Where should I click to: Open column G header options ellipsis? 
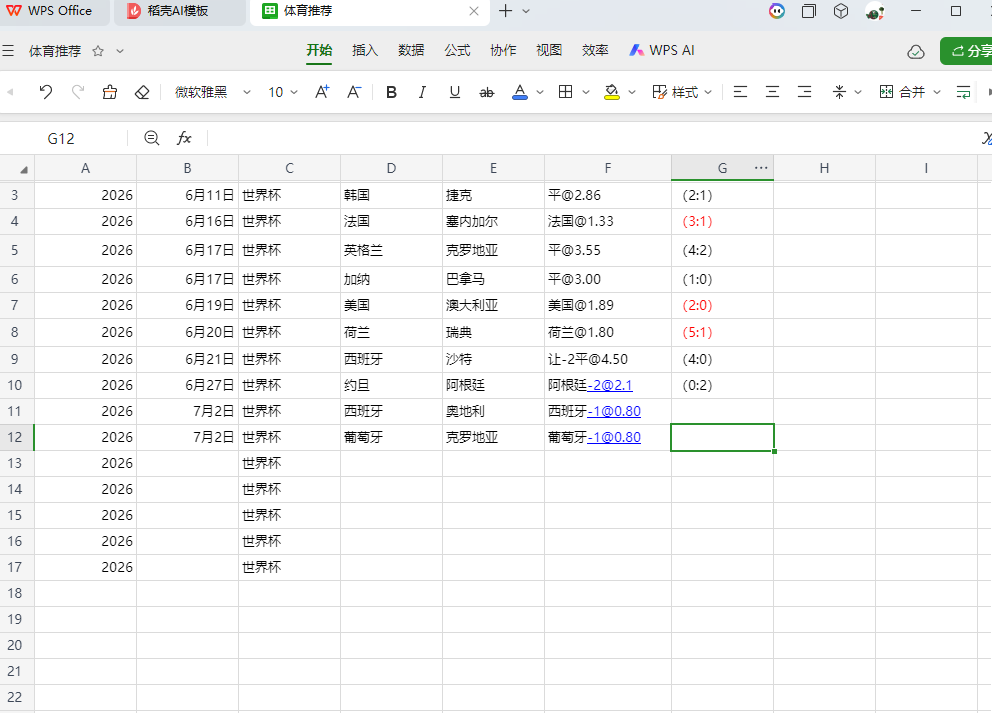pyautogui.click(x=761, y=168)
